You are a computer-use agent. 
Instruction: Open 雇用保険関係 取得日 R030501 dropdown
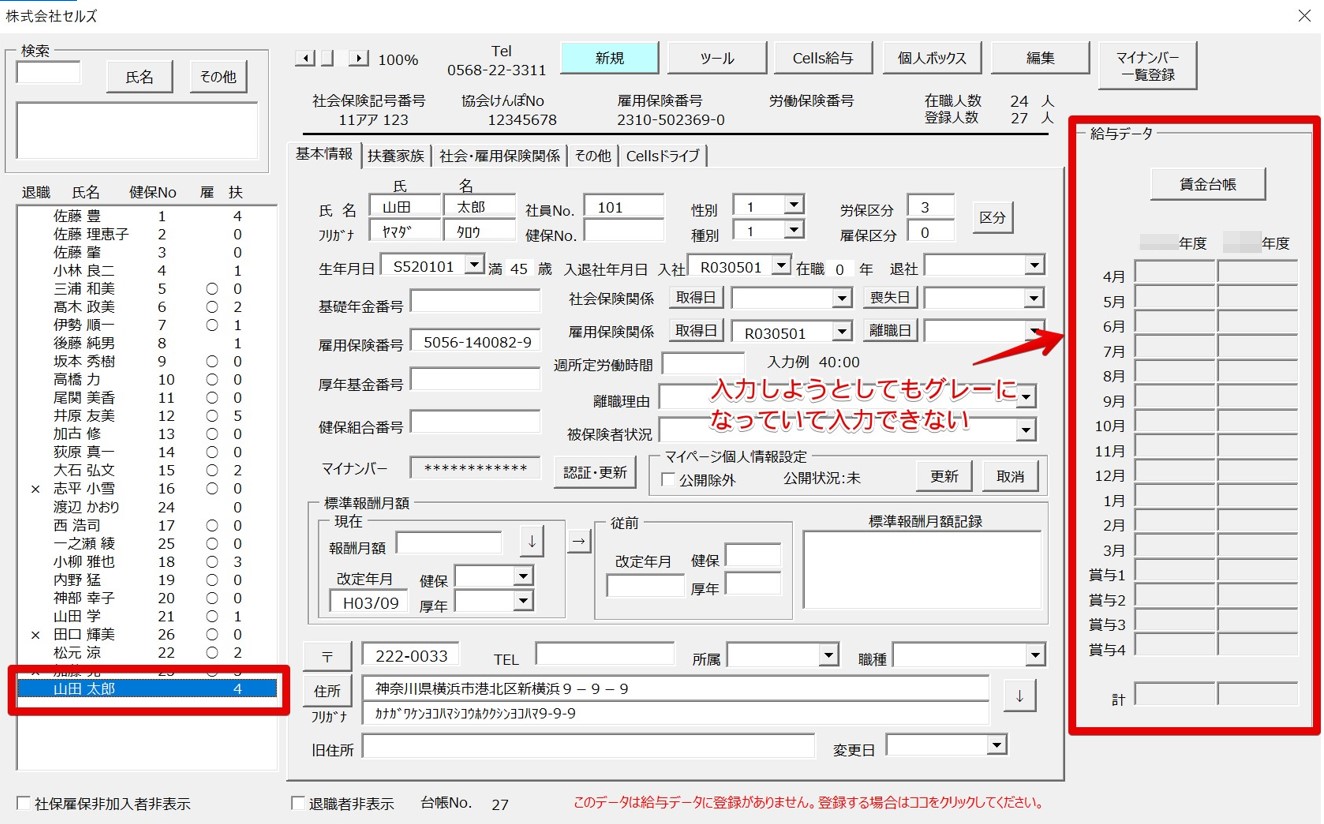(842, 331)
